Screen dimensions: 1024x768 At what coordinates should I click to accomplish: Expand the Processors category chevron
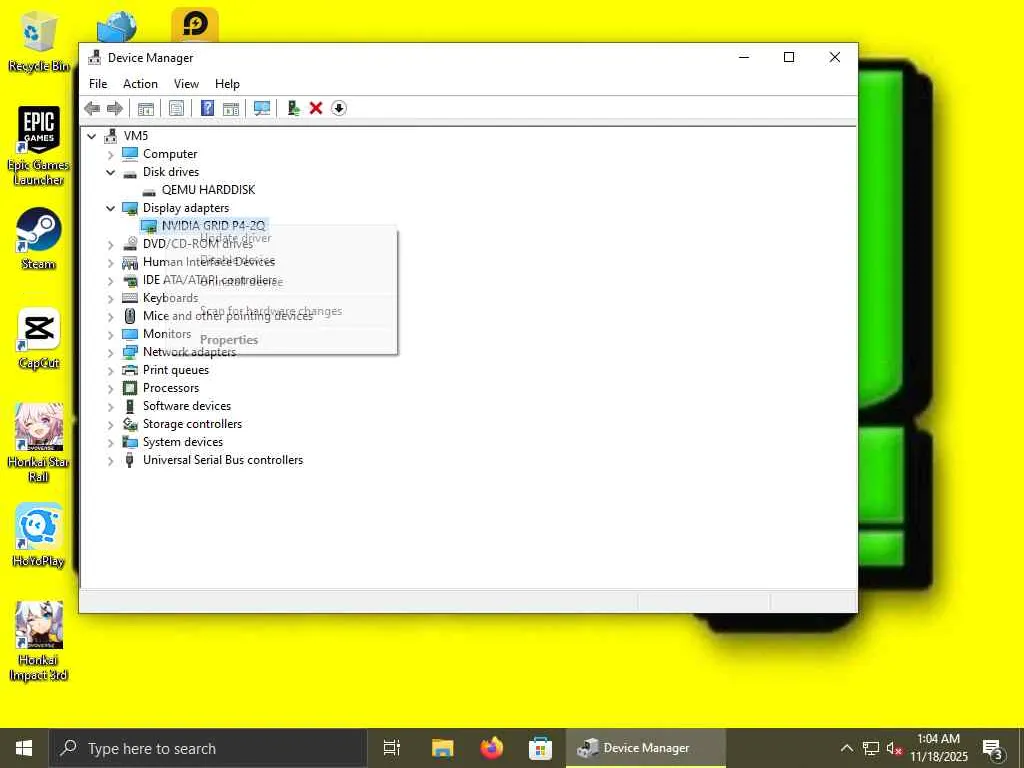[x=110, y=388]
